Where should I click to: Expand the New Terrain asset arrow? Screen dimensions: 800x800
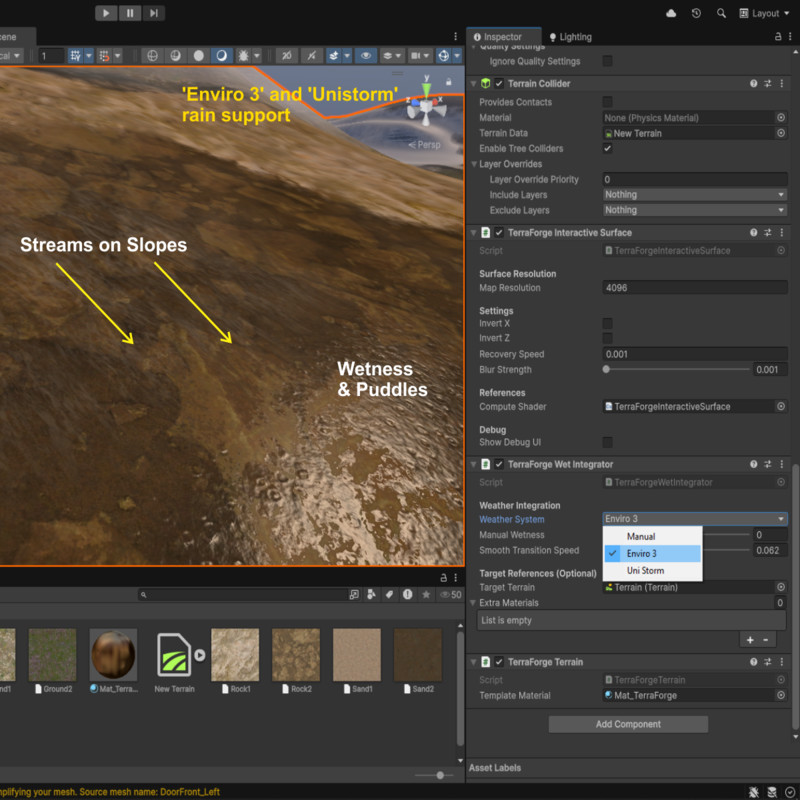pyautogui.click(x=199, y=655)
